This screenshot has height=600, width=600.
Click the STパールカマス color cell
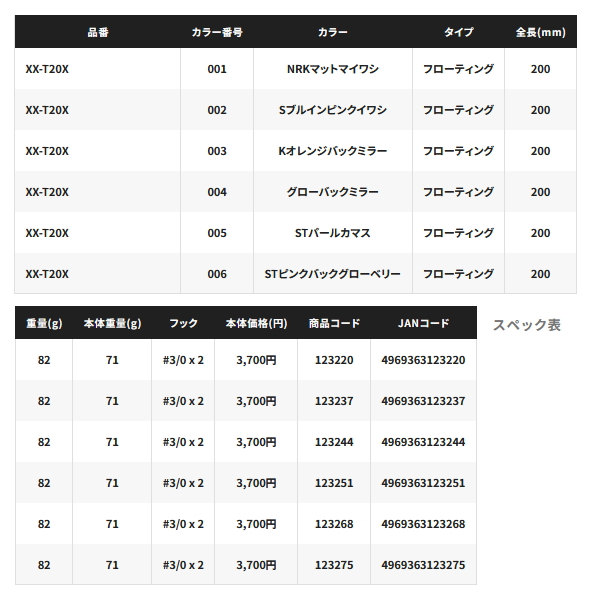[x=333, y=233]
